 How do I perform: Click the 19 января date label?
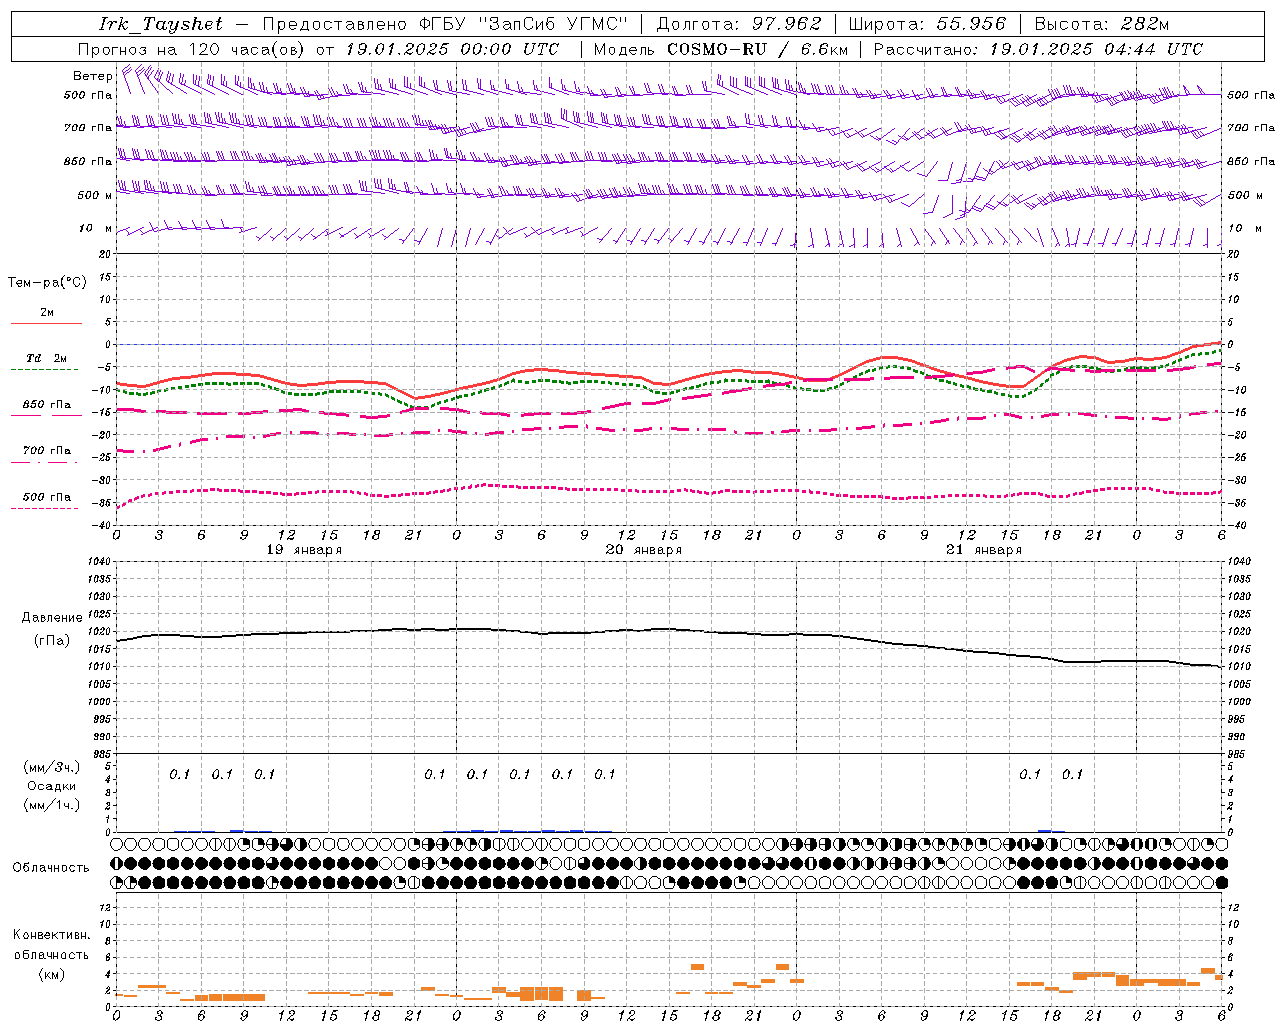point(304,550)
